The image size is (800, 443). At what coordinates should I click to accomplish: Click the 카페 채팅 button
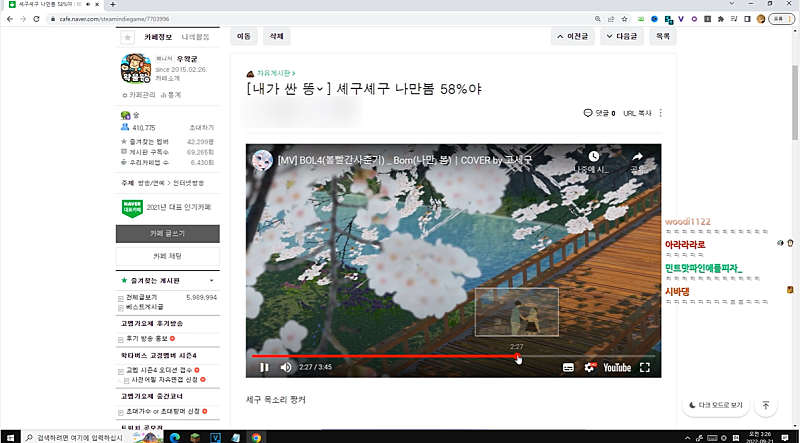tap(168, 256)
